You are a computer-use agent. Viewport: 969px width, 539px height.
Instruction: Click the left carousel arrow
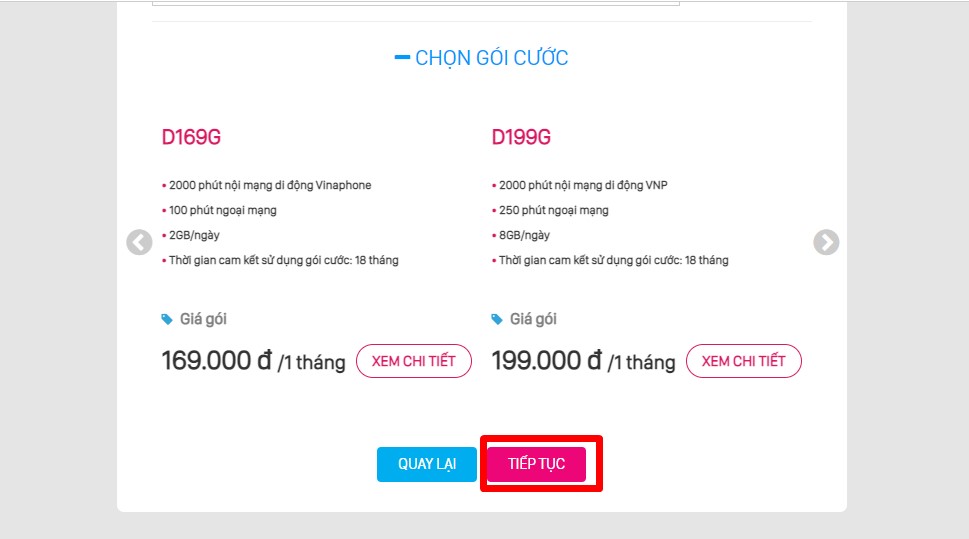tap(139, 243)
